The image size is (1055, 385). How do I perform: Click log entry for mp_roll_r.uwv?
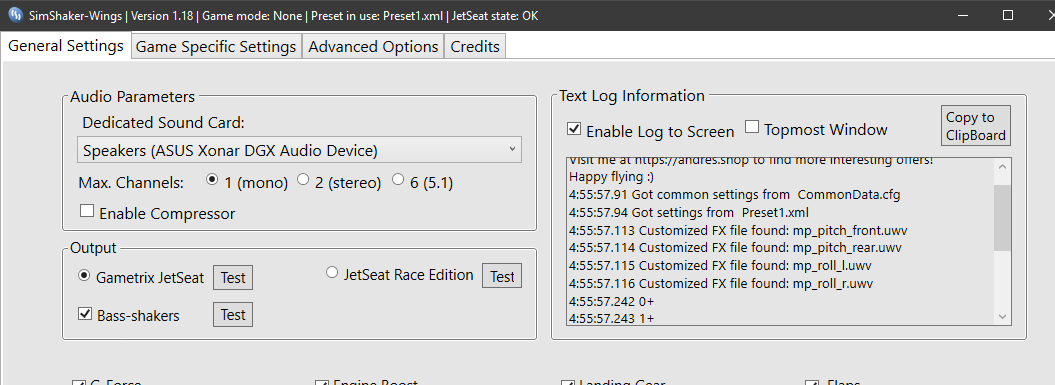point(721,283)
